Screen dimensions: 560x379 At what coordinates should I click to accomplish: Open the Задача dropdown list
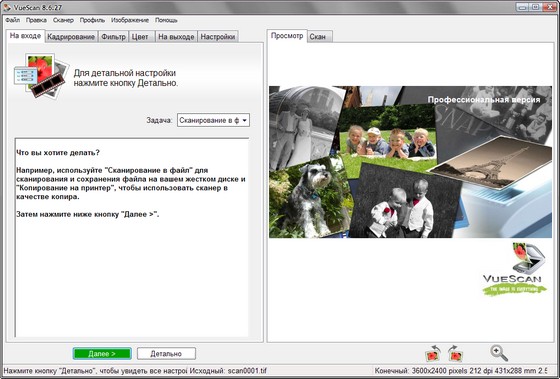click(x=213, y=120)
